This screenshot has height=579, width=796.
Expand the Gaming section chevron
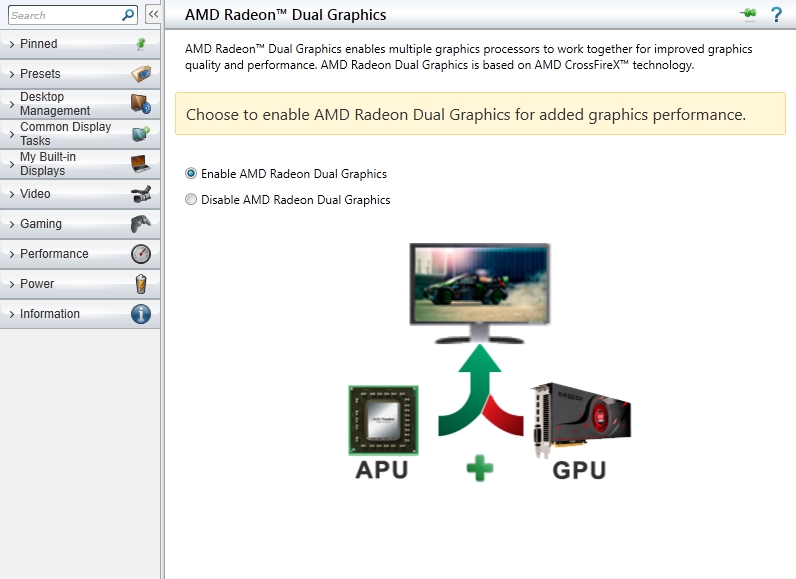[12, 224]
